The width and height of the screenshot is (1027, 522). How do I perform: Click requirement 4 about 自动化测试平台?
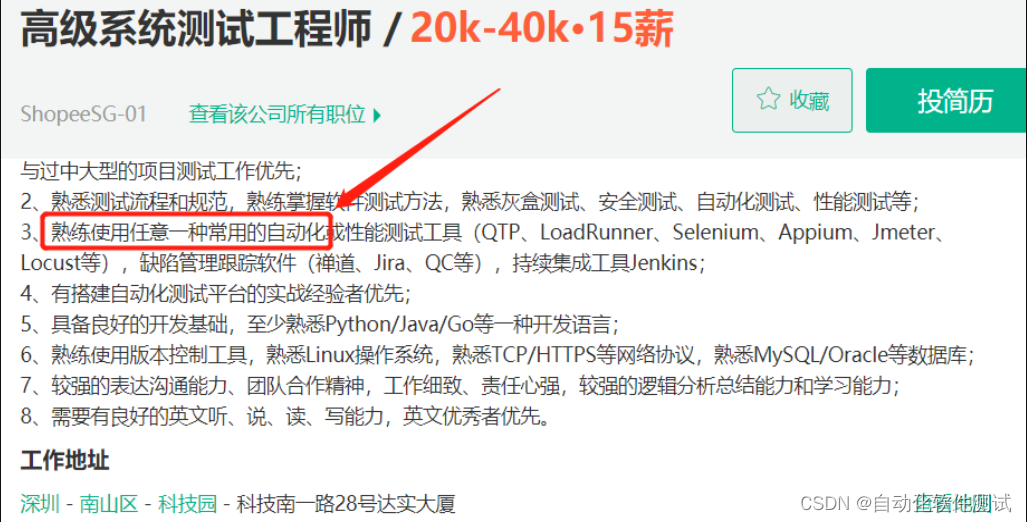point(215,293)
